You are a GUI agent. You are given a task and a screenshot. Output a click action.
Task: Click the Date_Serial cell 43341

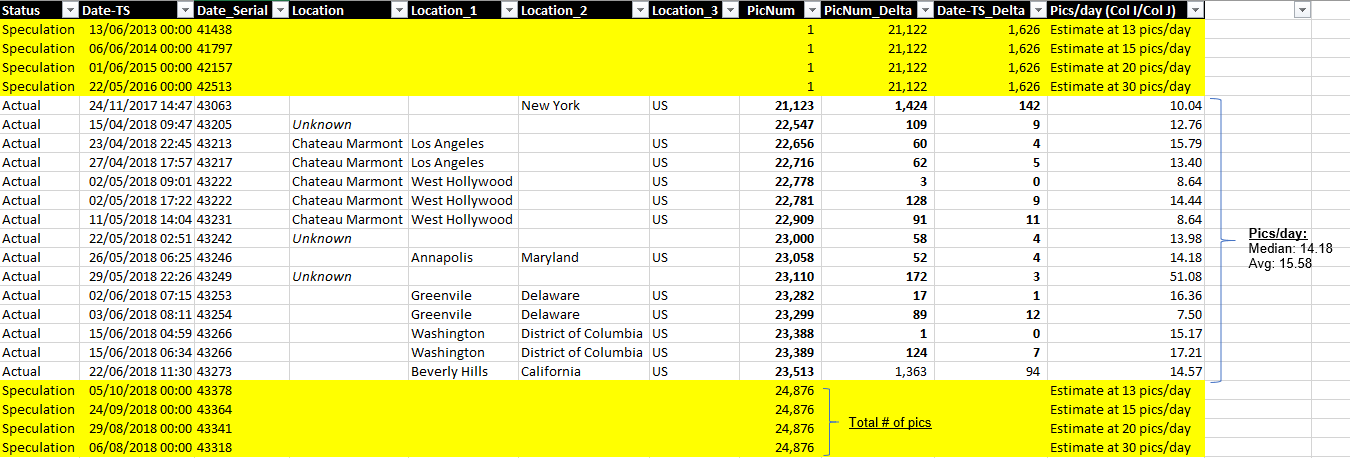click(x=241, y=428)
